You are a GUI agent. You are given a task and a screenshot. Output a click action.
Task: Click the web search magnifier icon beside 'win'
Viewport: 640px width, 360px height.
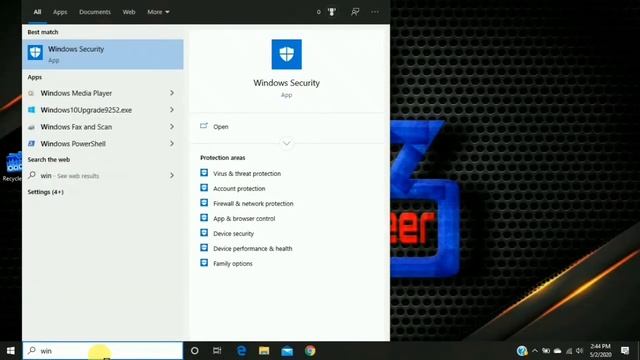point(32,175)
